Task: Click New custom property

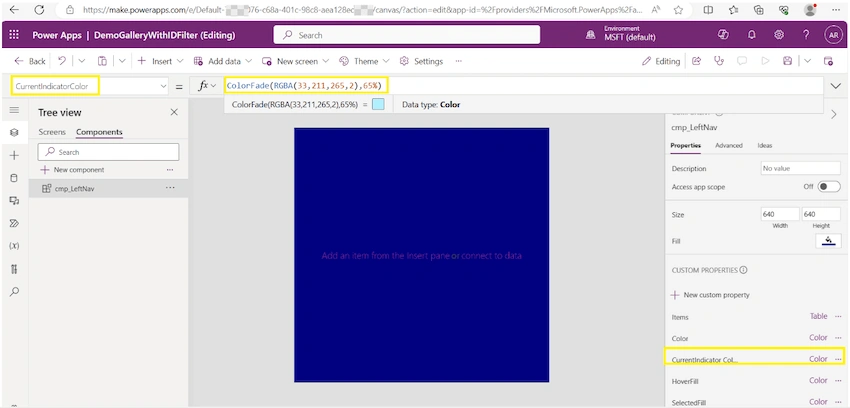Action: click(x=711, y=295)
